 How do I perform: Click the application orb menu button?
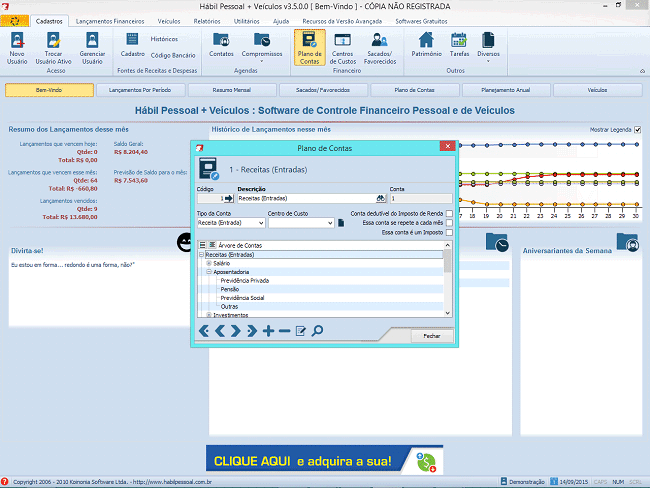(15, 21)
